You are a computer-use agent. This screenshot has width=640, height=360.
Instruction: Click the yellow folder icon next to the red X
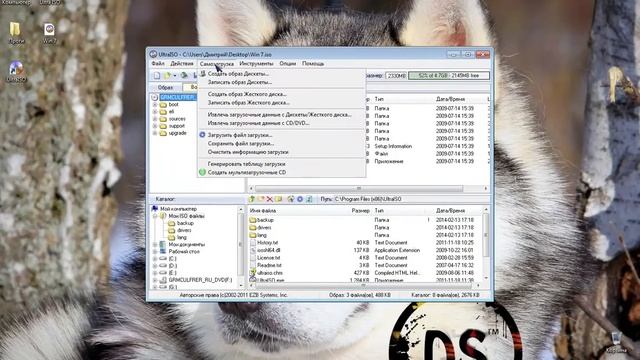click(279, 199)
